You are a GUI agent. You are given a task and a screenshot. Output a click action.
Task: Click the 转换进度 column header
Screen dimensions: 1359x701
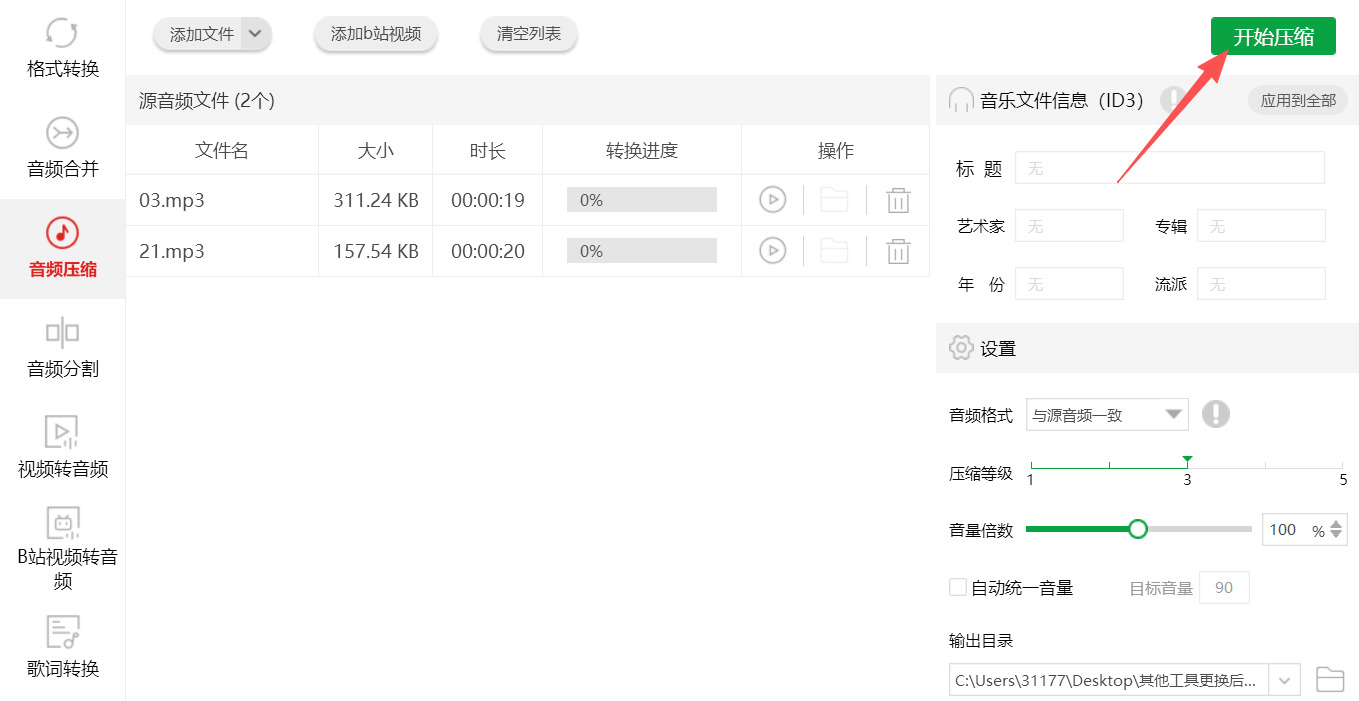coord(642,151)
